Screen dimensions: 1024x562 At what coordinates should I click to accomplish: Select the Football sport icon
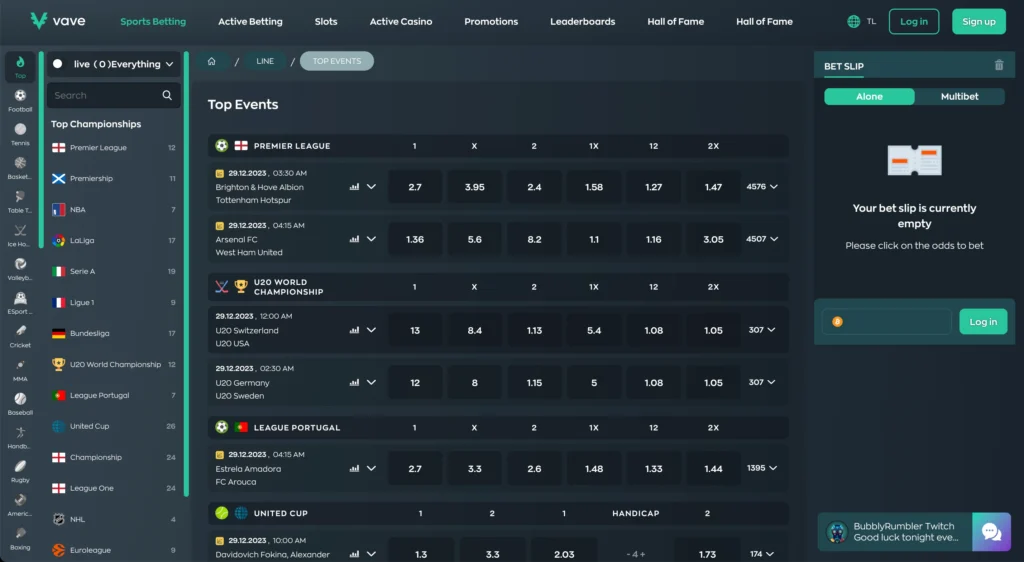tap(20, 96)
